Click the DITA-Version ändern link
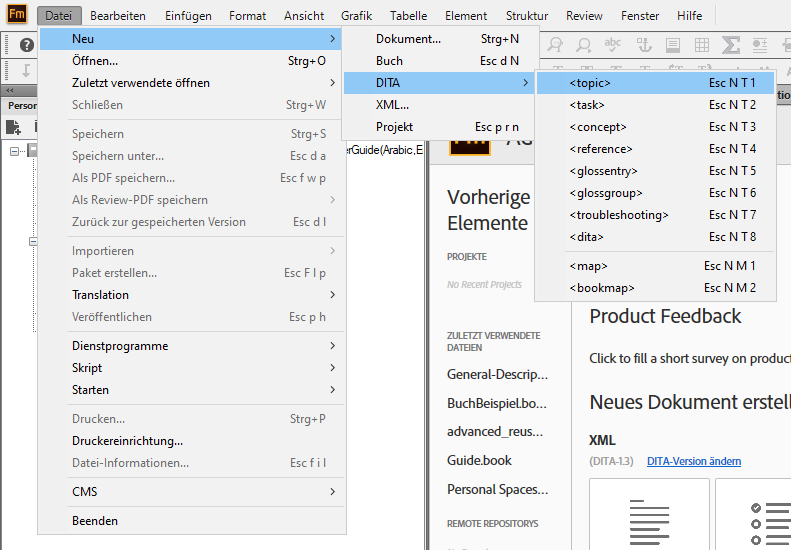 693,461
